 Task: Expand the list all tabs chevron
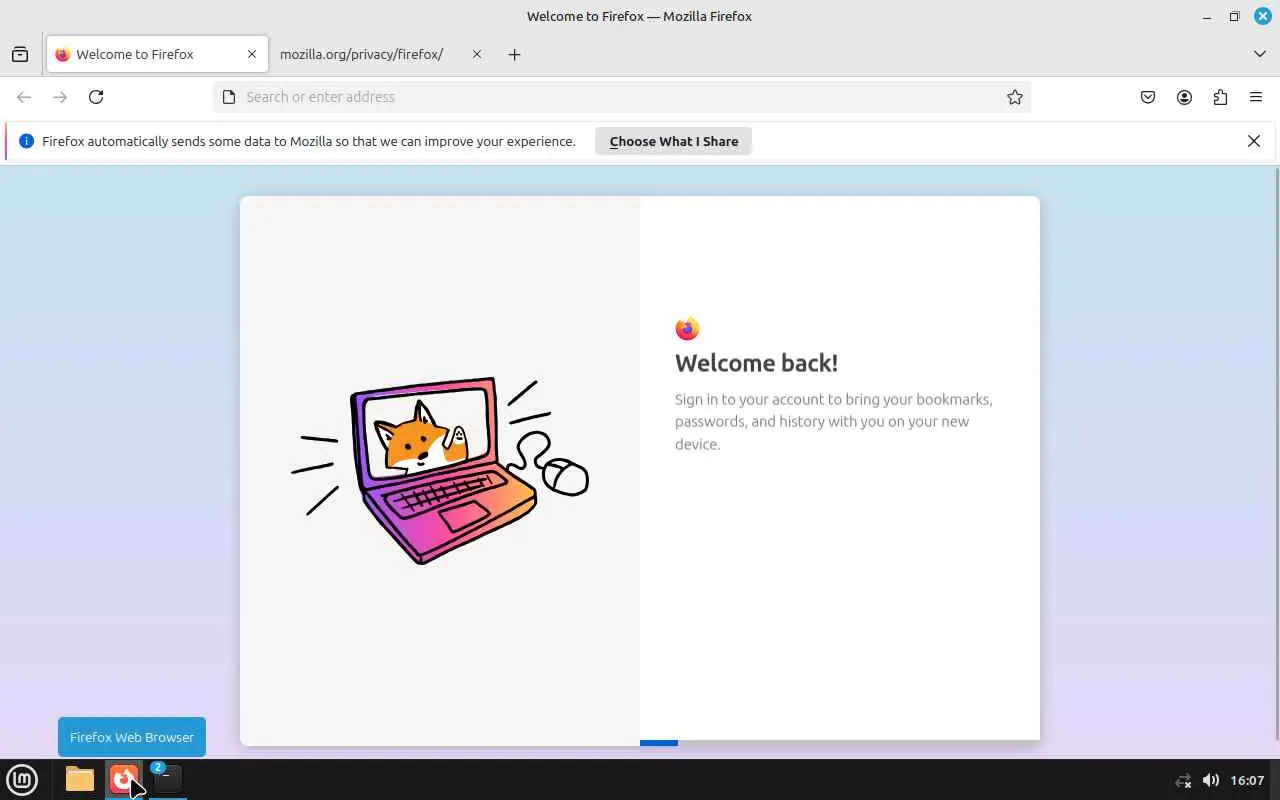coord(1260,54)
